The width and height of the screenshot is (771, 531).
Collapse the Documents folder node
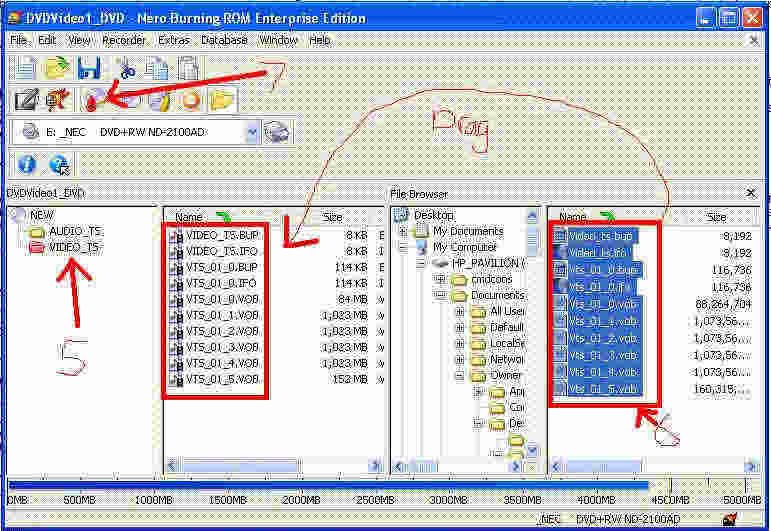pyautogui.click(x=440, y=295)
